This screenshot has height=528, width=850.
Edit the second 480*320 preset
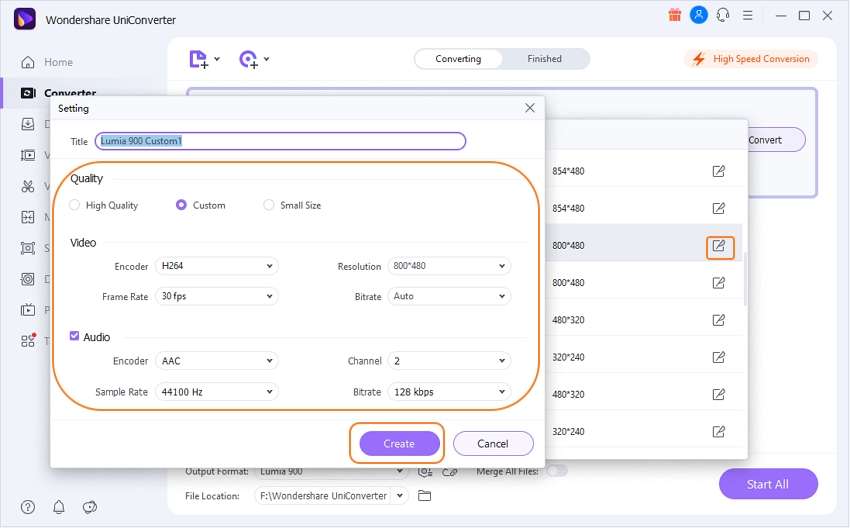click(x=718, y=394)
